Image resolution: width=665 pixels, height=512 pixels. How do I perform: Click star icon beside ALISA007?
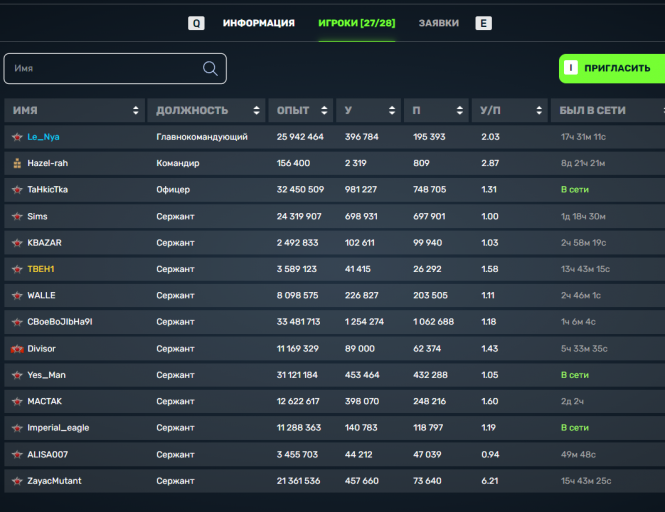pos(17,454)
